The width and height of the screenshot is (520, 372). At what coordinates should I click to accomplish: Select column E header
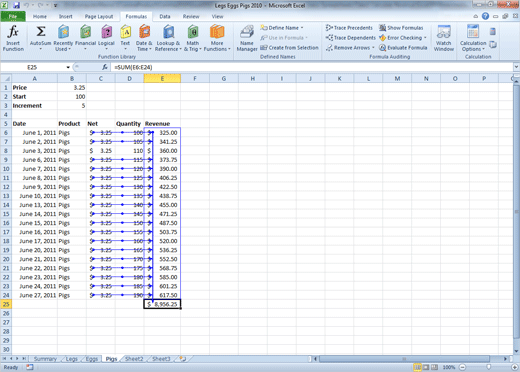[162, 79]
